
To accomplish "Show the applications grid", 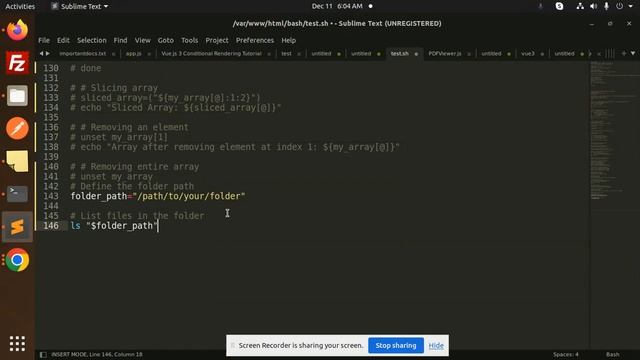I will pyautogui.click(x=17, y=343).
